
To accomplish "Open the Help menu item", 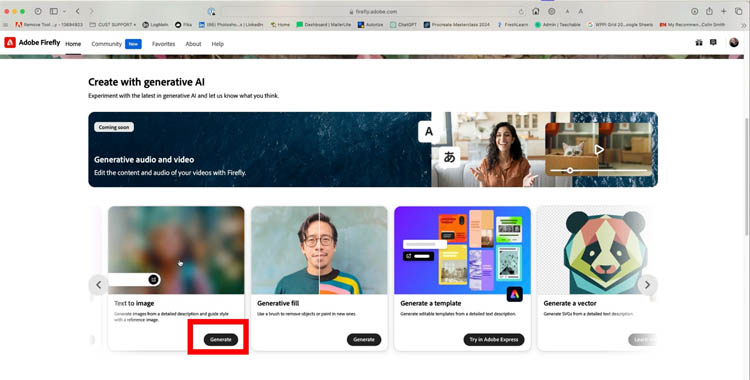I will click(x=218, y=44).
